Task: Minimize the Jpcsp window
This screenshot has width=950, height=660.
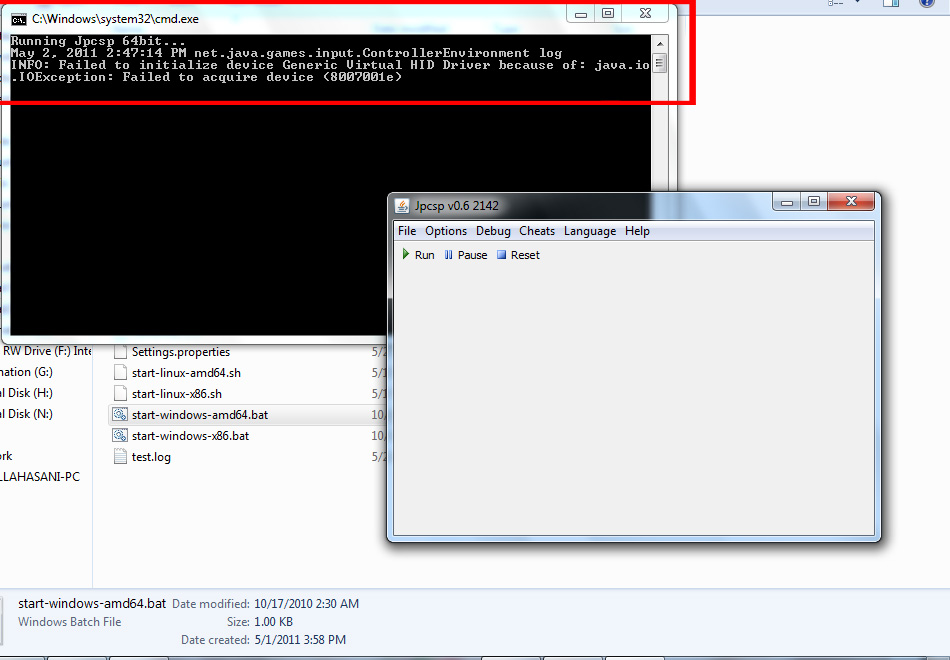Action: (x=787, y=202)
